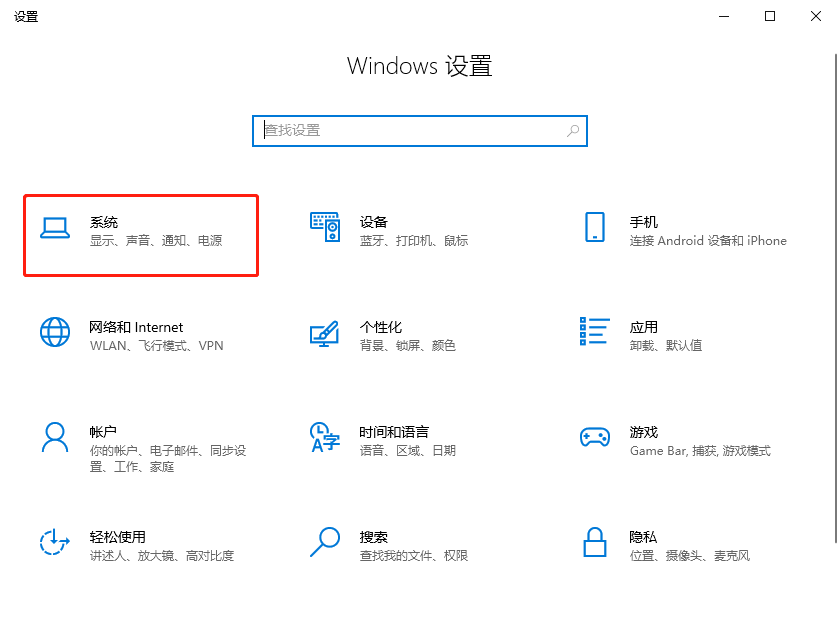Click the 设置 title bar label
The width and height of the screenshot is (839, 632).
click(26, 16)
